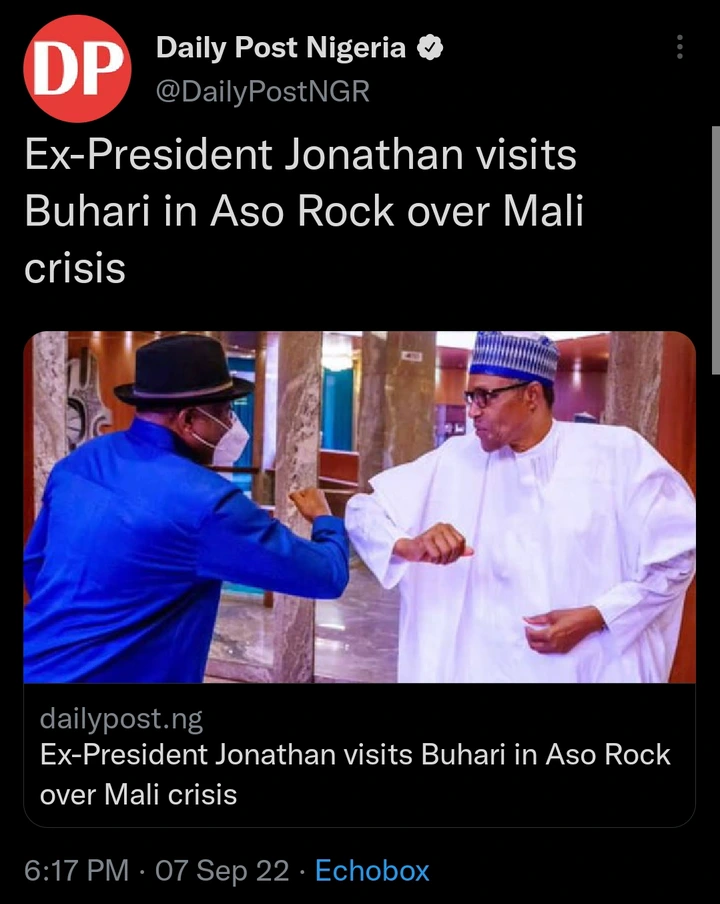Open the red DP profile avatar
Screen dimensions: 720x904
(x=77, y=69)
